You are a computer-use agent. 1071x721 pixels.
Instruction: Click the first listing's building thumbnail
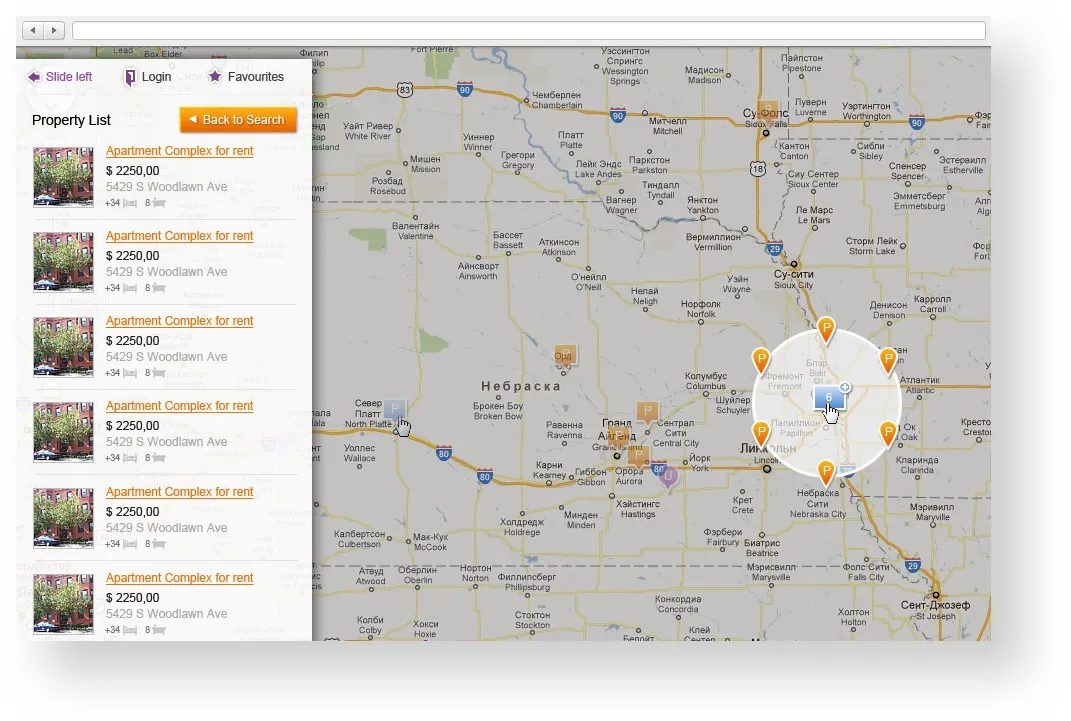[64, 177]
